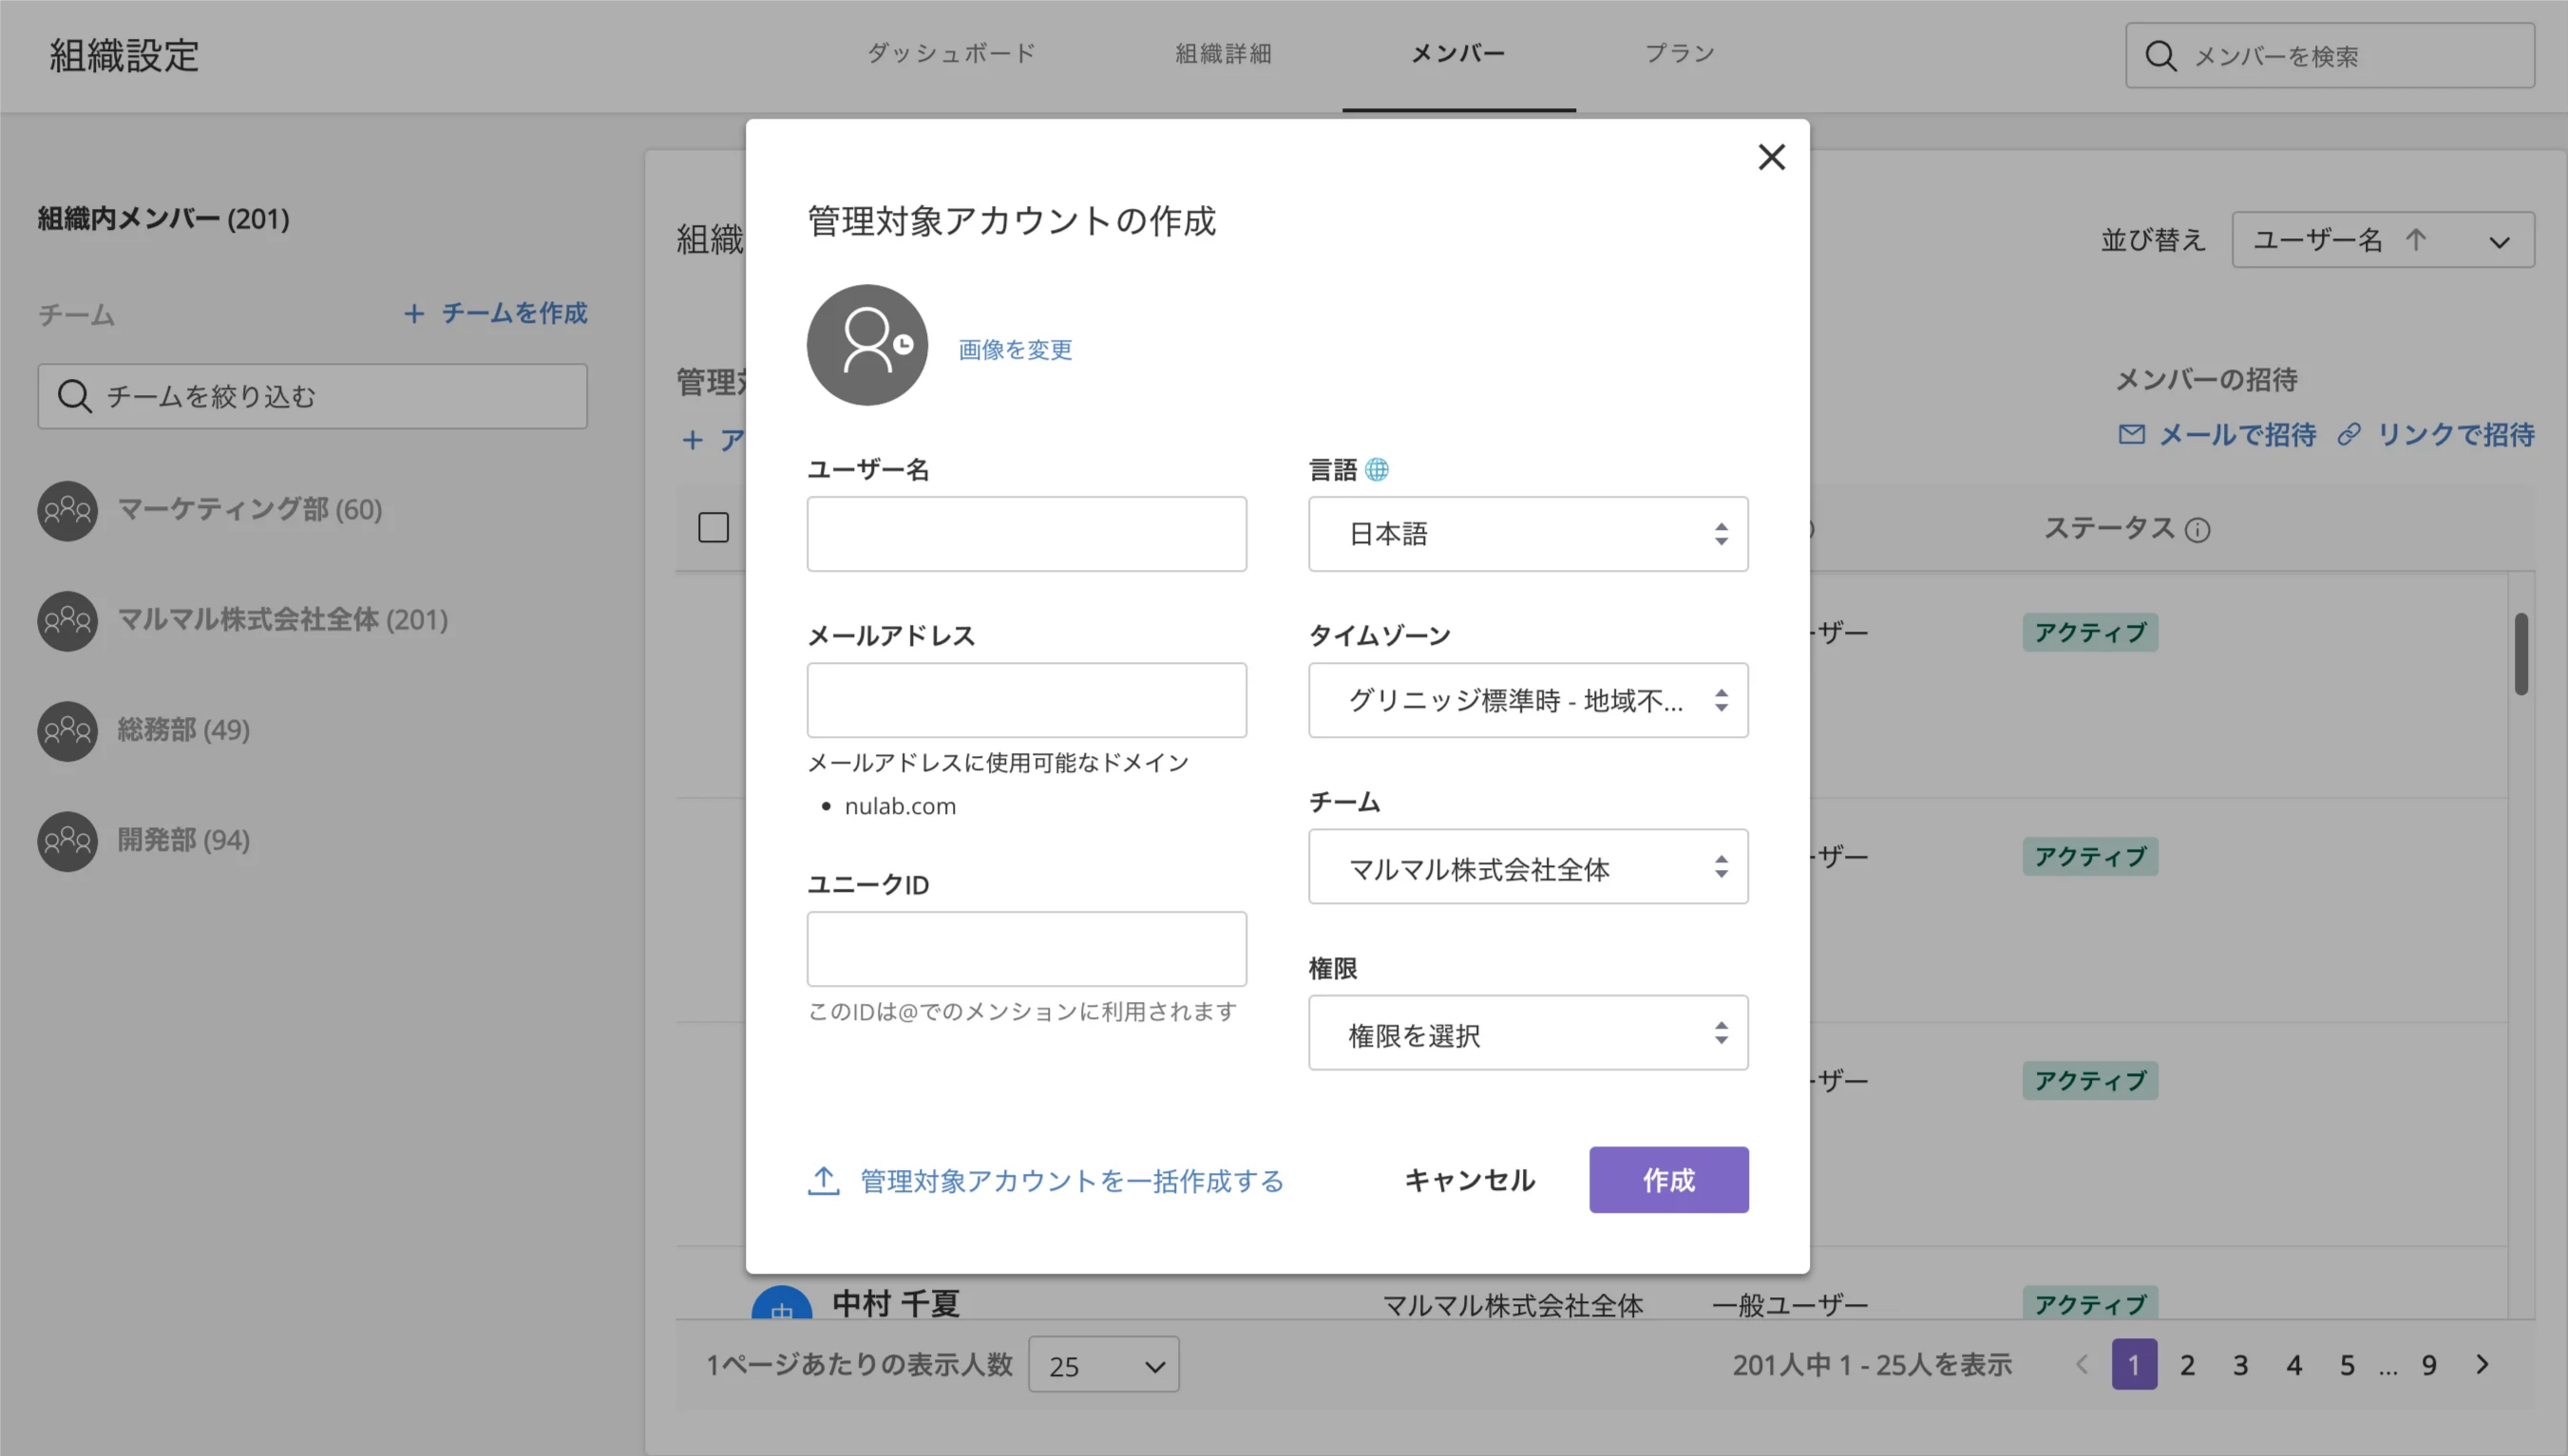Image resolution: width=2568 pixels, height=1456 pixels.
Task: Switch to the 組織詳細 tab
Action: pos(1223,53)
